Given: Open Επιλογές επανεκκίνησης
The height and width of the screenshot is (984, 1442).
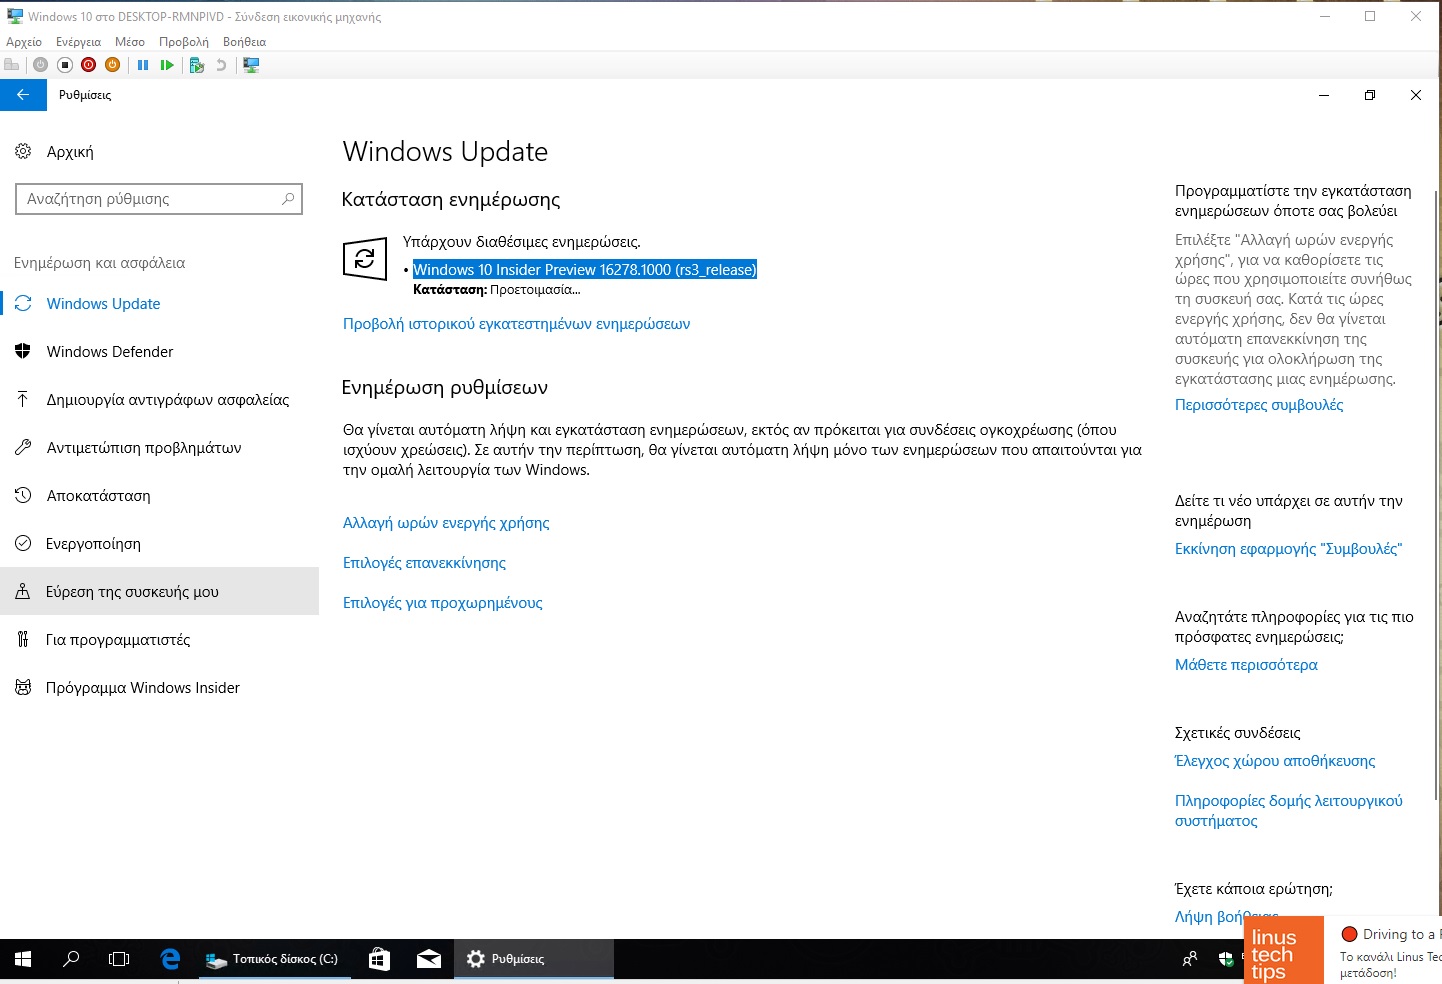Looking at the screenshot, I should pos(424,563).
